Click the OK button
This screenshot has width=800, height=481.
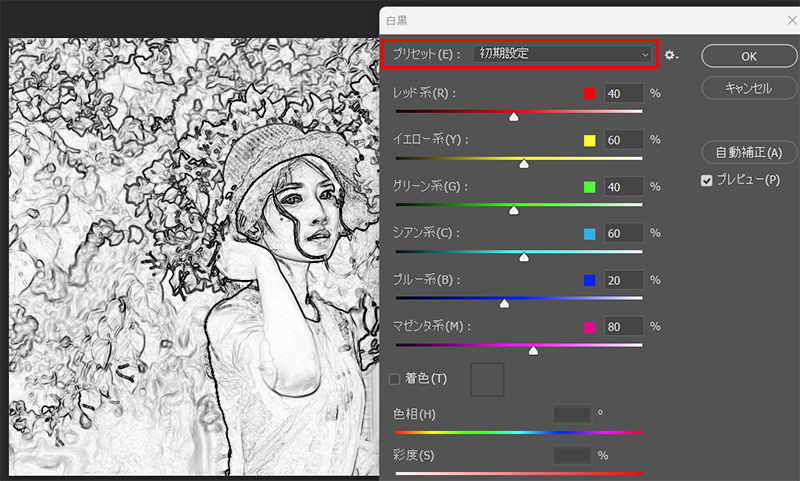(x=748, y=54)
